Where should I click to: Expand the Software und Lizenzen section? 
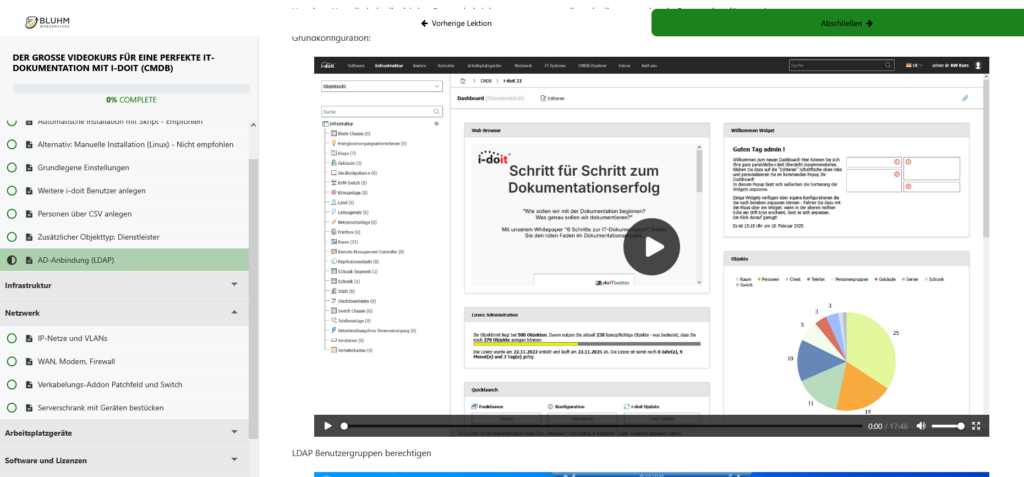pos(234,460)
